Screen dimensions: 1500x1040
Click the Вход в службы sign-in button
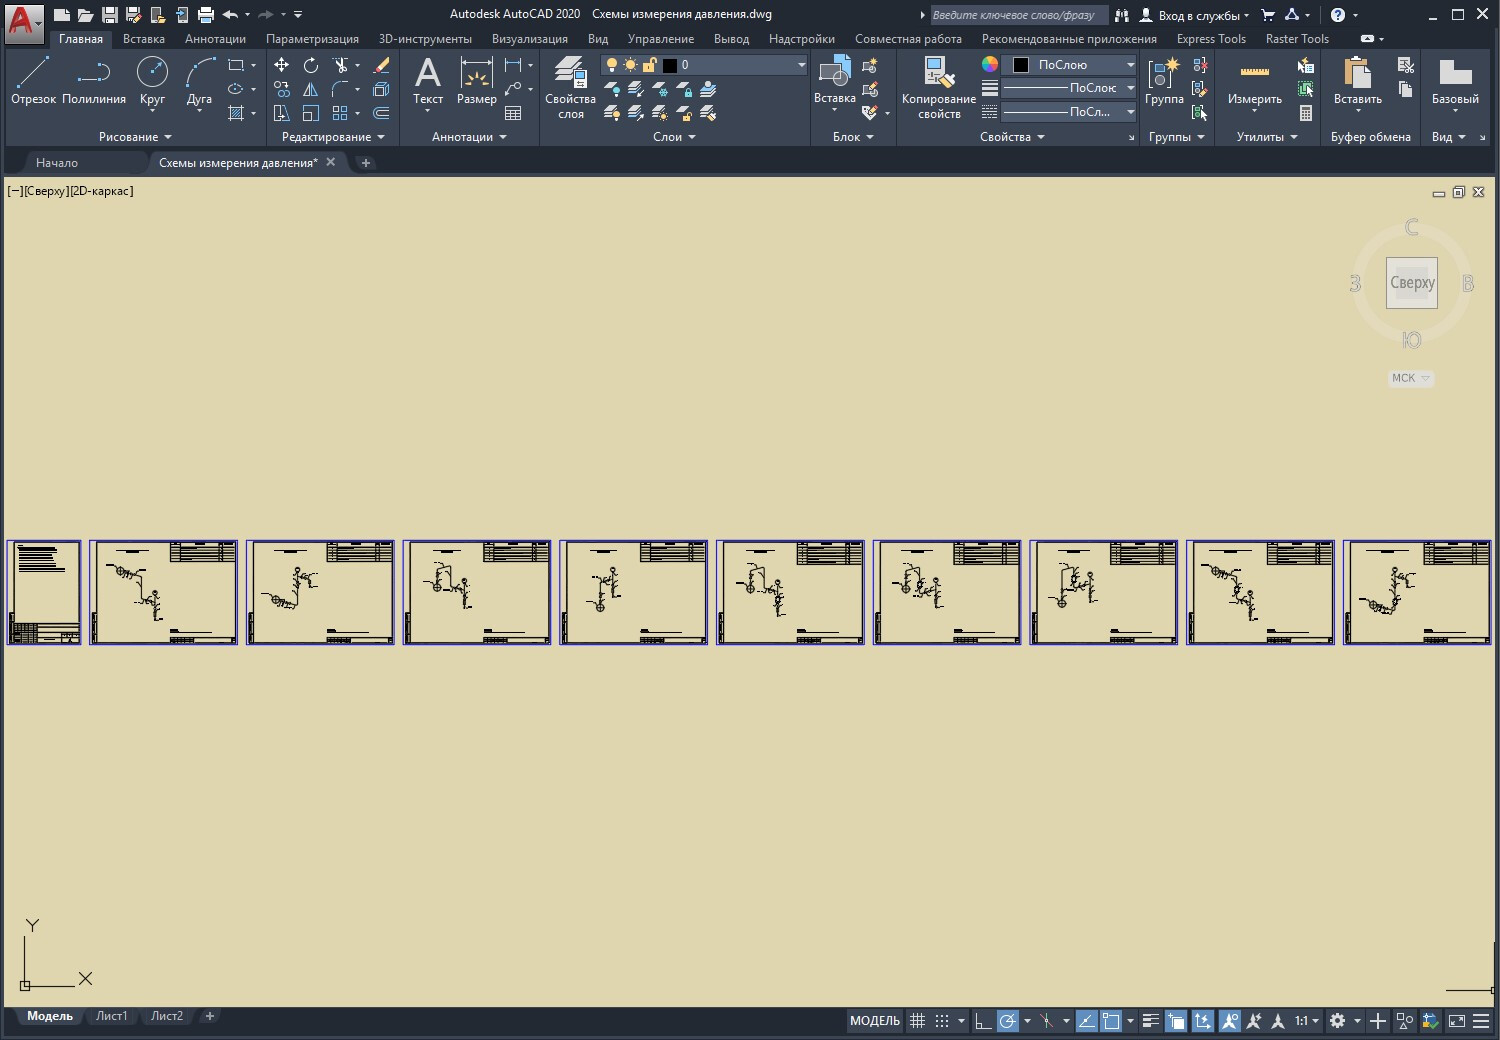[x=1196, y=15]
